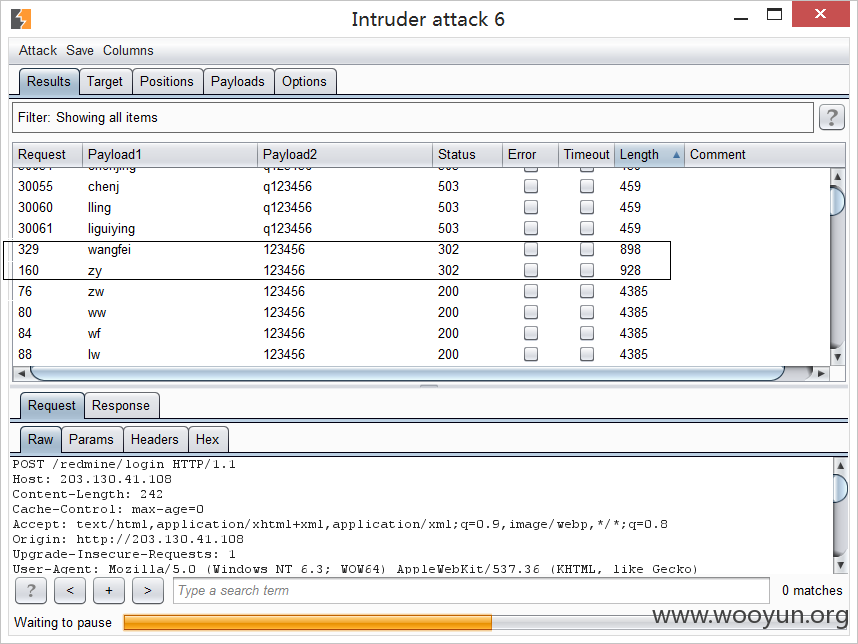This screenshot has width=858, height=644.
Task: Select result row with payload zy
Action: 421,270
